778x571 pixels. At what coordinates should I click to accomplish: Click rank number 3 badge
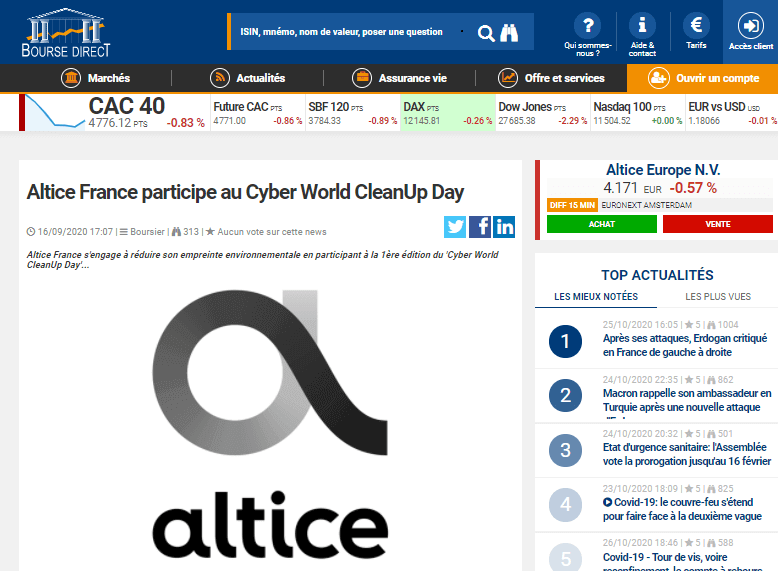[565, 450]
